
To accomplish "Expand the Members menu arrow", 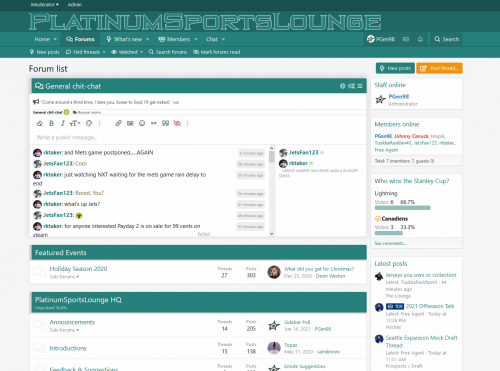I will click(196, 39).
